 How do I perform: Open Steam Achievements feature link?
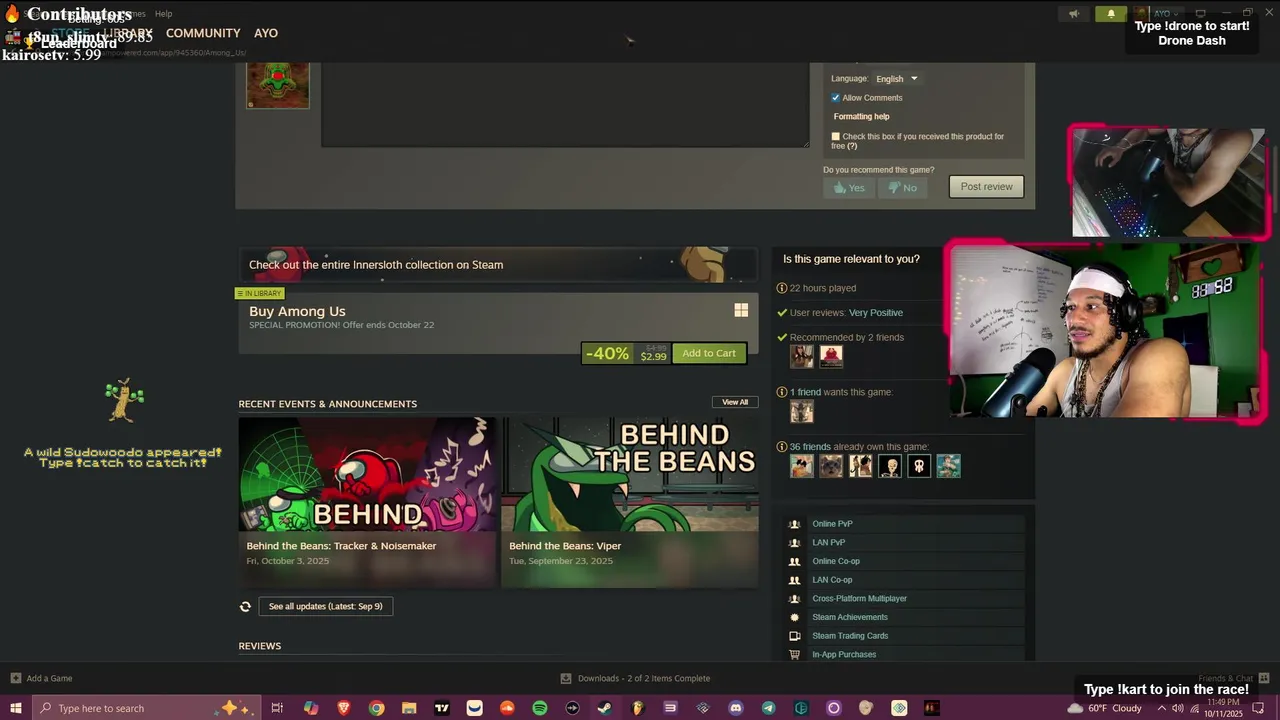pos(905,617)
